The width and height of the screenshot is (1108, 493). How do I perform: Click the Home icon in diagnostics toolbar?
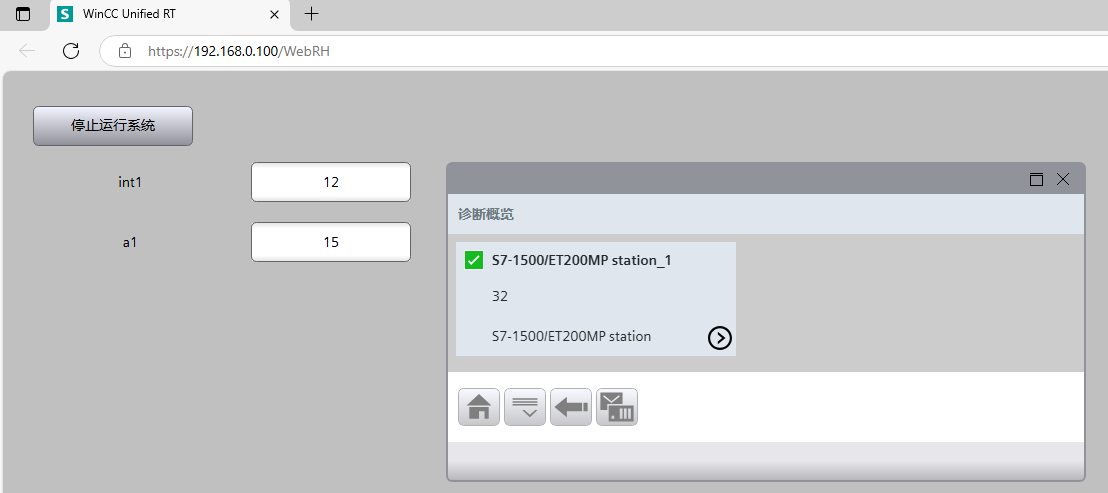tap(479, 408)
